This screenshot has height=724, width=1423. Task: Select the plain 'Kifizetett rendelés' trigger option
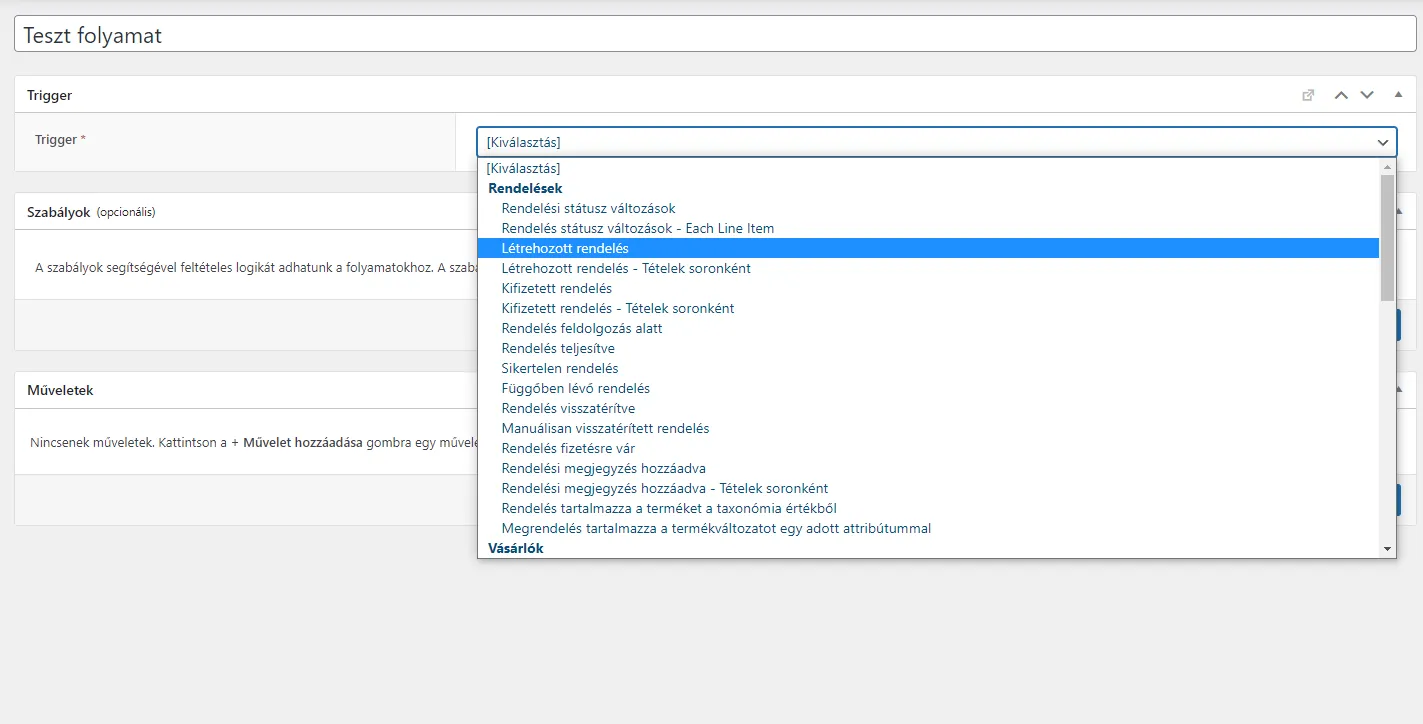pos(928,288)
